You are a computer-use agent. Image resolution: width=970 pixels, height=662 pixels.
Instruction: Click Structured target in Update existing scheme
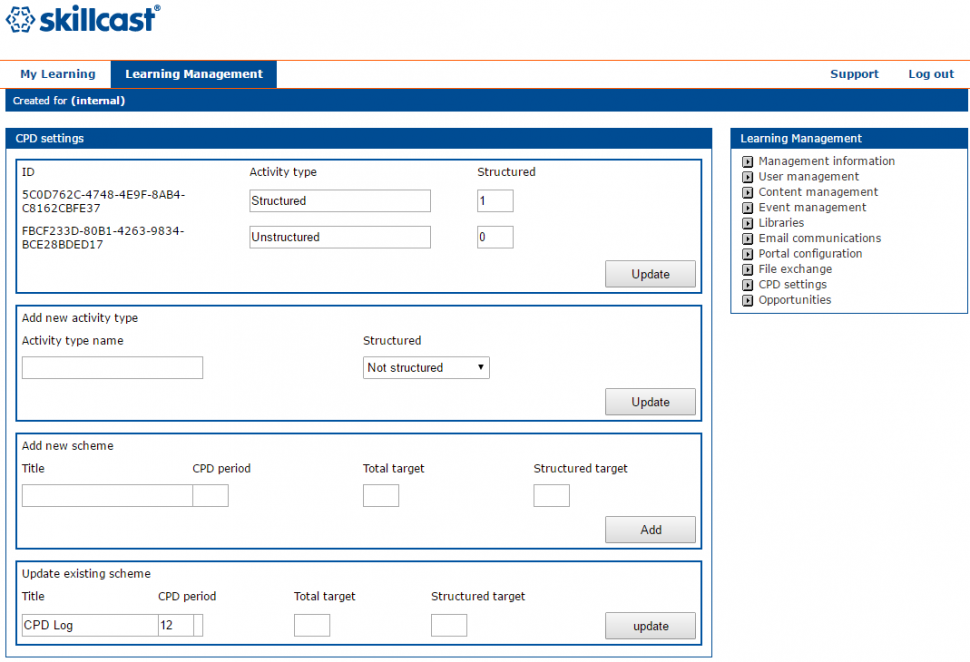click(x=449, y=625)
